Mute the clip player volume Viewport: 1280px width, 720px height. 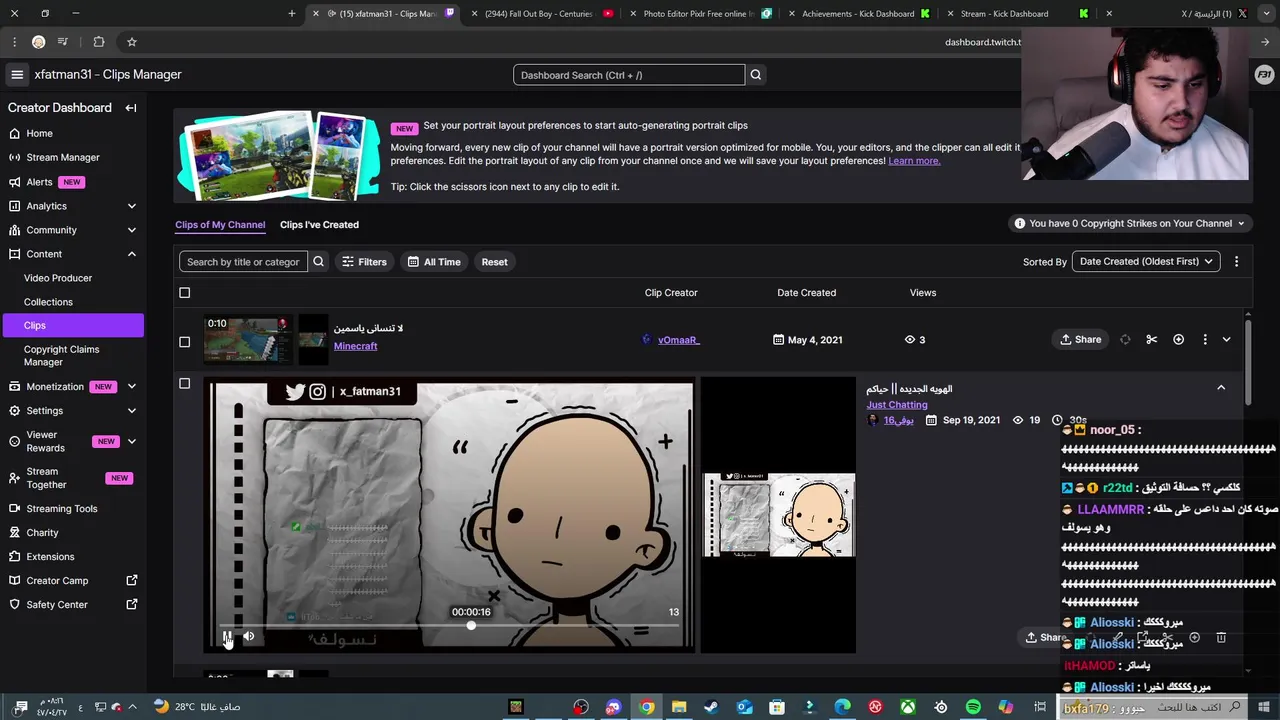click(x=249, y=636)
